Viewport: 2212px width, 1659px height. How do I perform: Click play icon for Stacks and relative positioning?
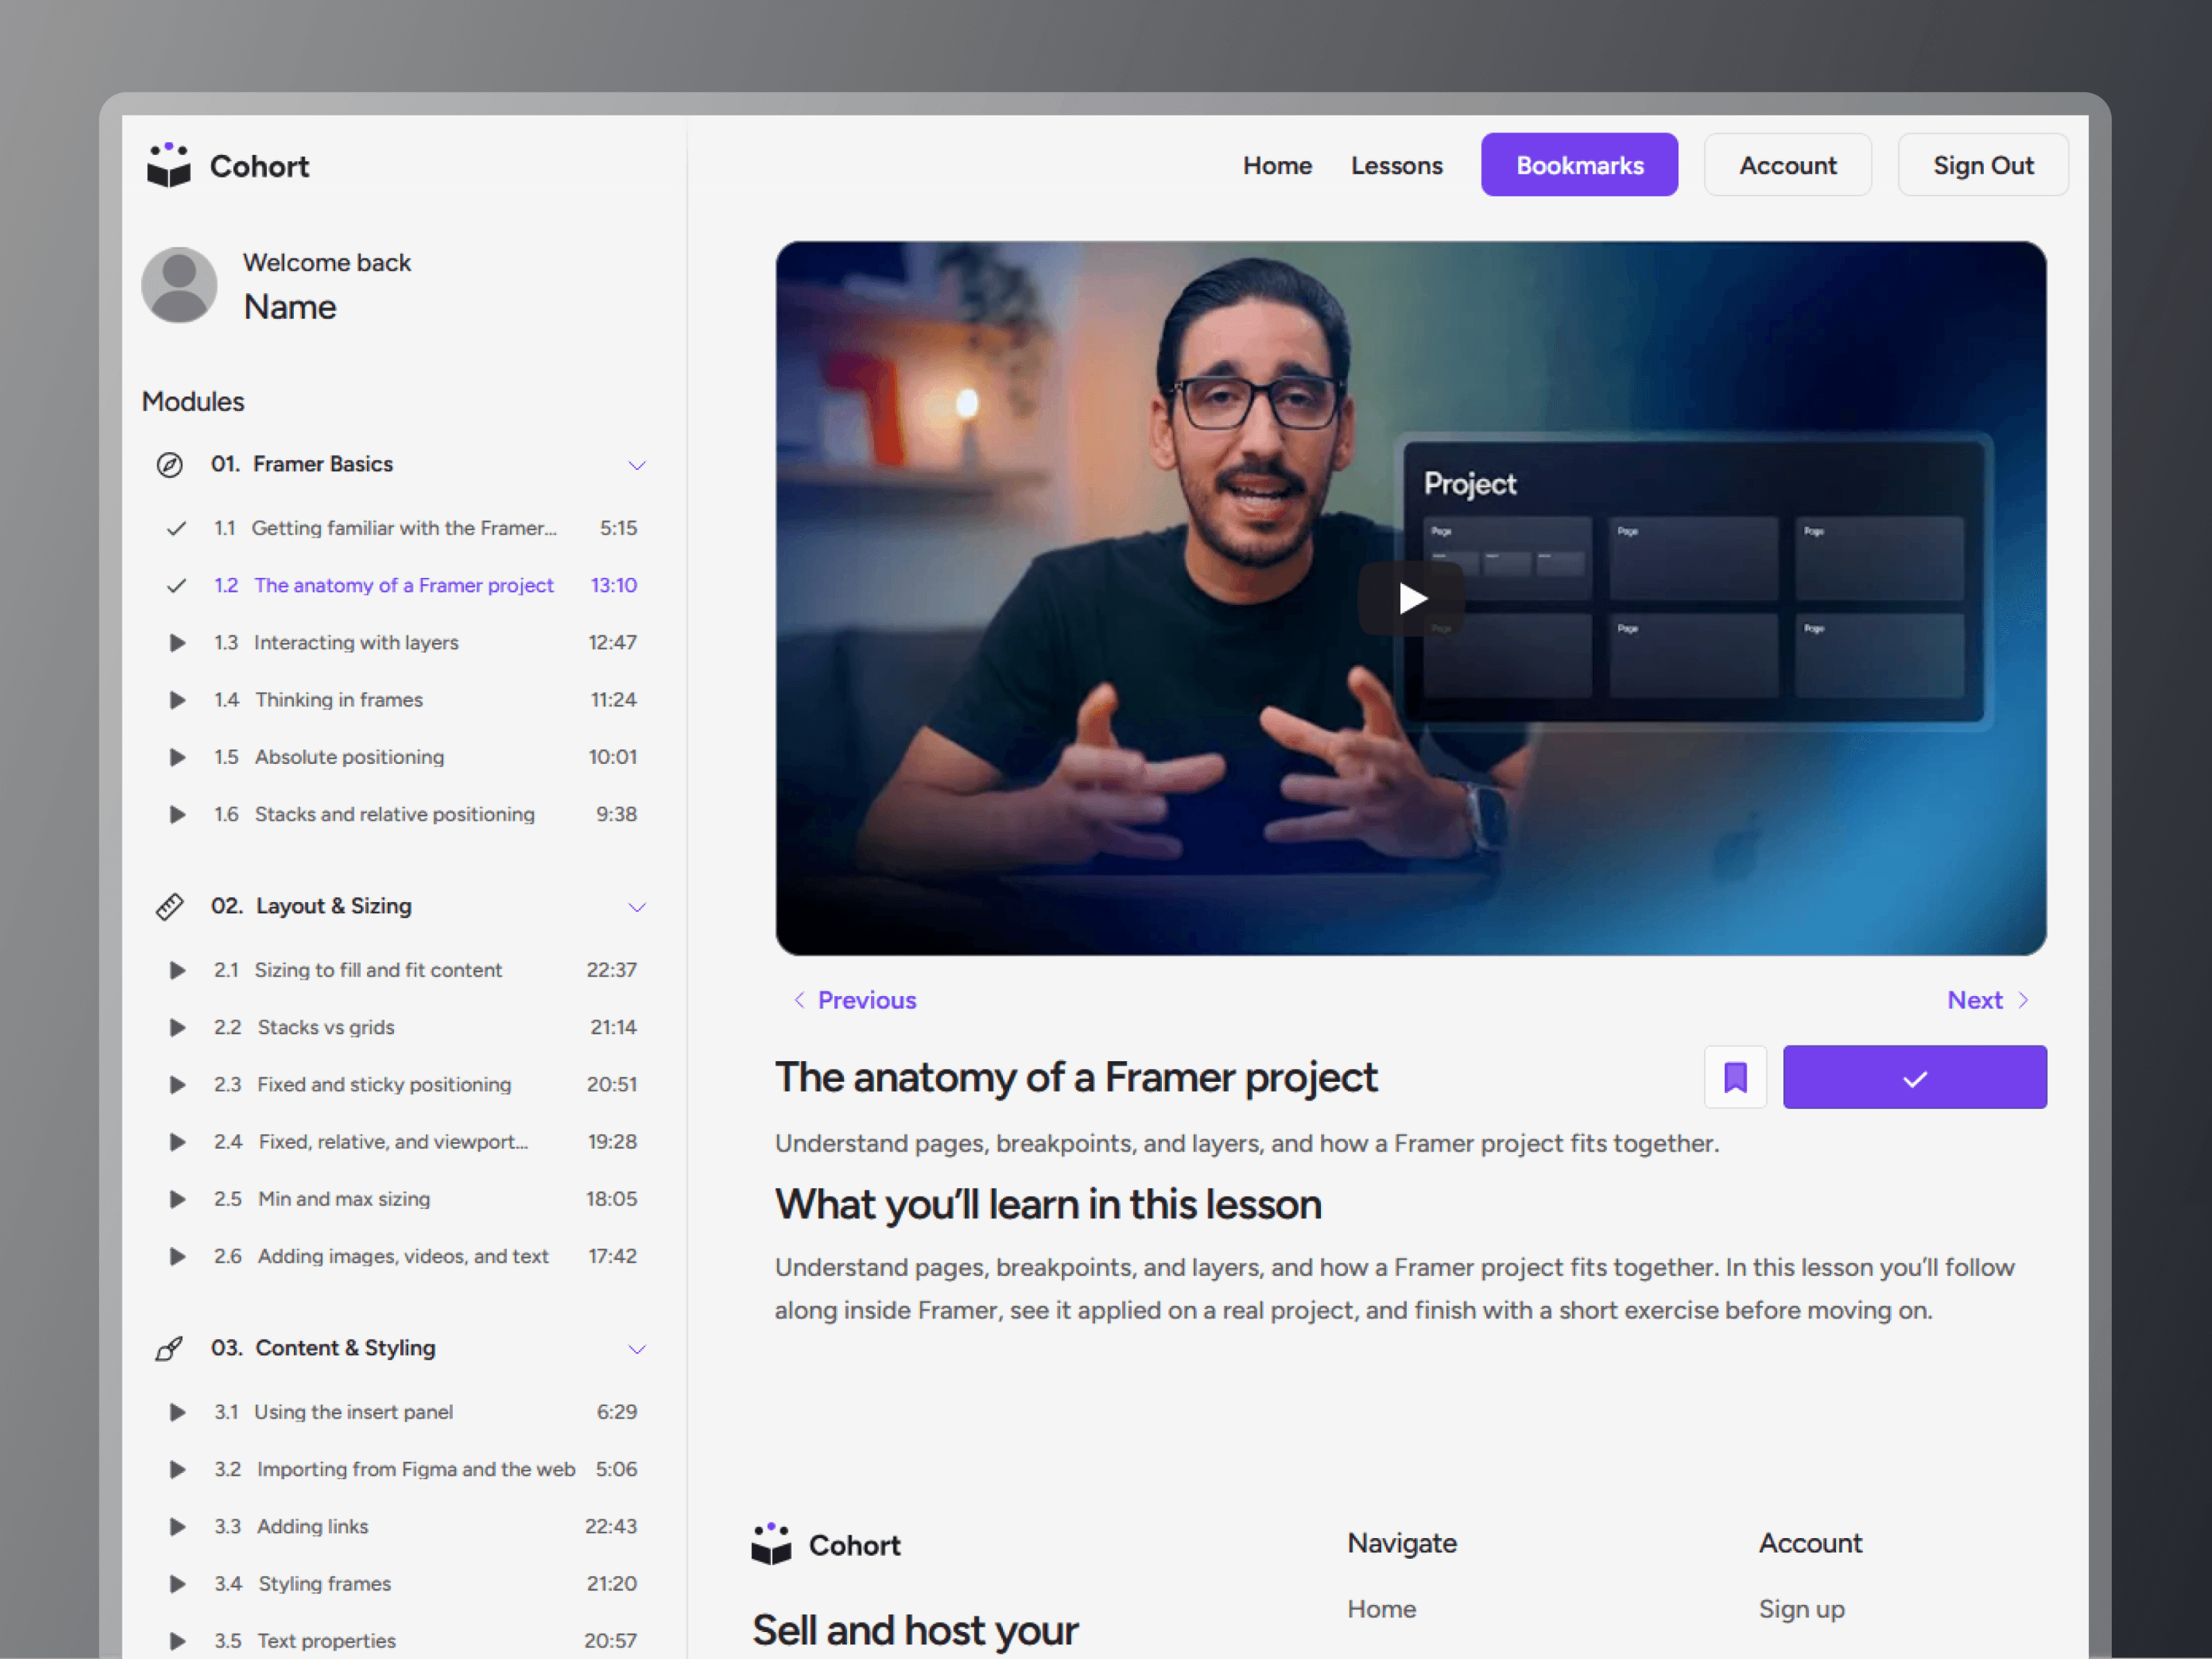(x=177, y=814)
